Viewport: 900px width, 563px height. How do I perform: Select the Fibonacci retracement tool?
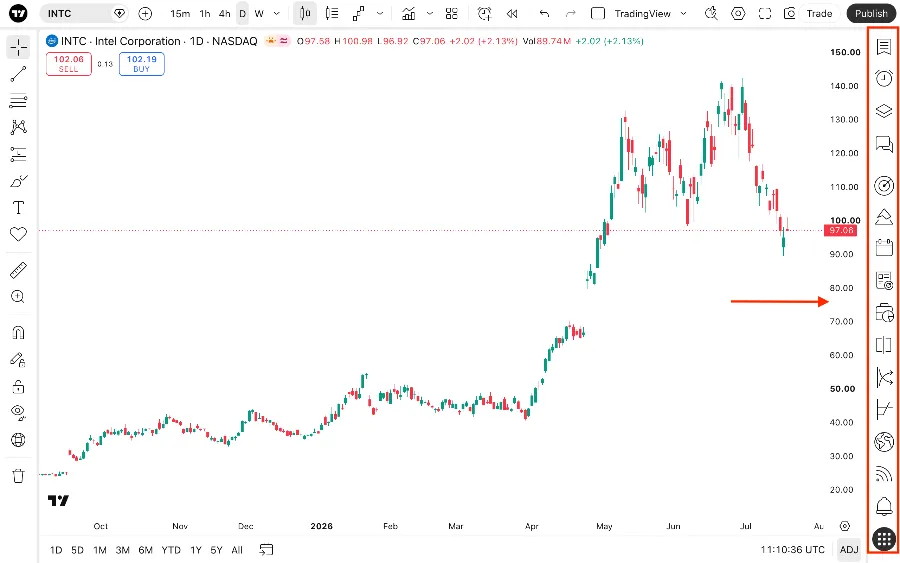[x=18, y=101]
